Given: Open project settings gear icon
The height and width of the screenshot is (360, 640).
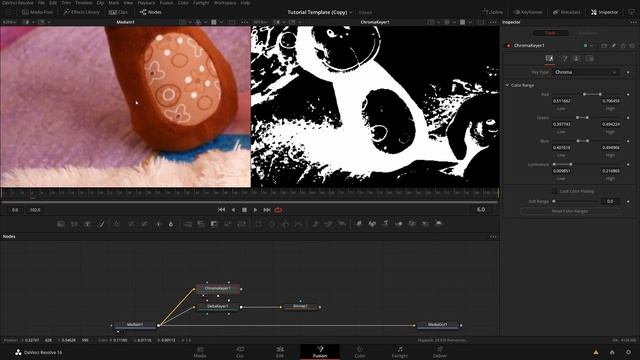Looking at the screenshot, I should coord(629,352).
